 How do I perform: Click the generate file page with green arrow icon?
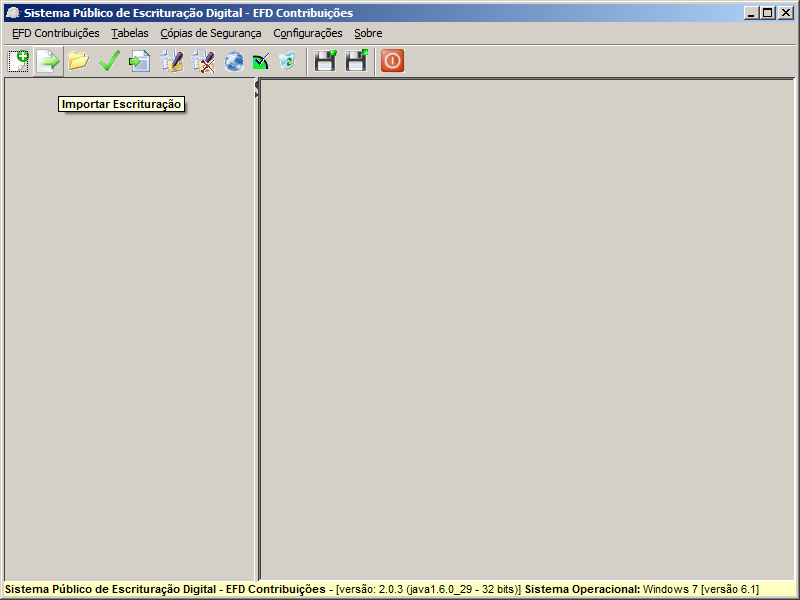pos(140,61)
